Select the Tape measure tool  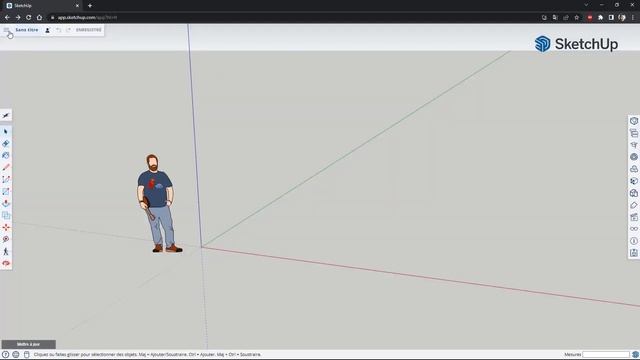(x=6, y=239)
